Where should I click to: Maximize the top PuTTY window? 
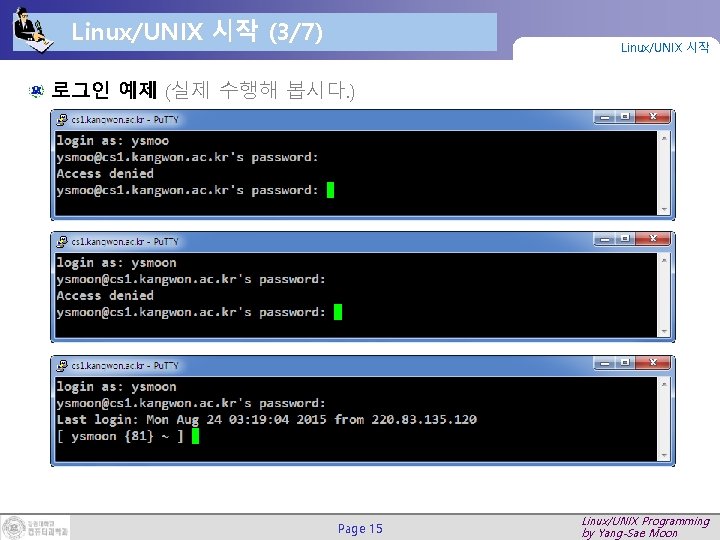tap(625, 117)
